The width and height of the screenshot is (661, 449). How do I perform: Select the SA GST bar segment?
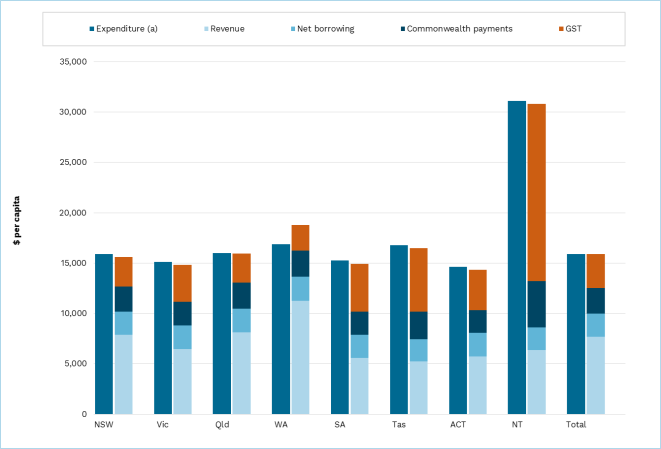tap(360, 288)
